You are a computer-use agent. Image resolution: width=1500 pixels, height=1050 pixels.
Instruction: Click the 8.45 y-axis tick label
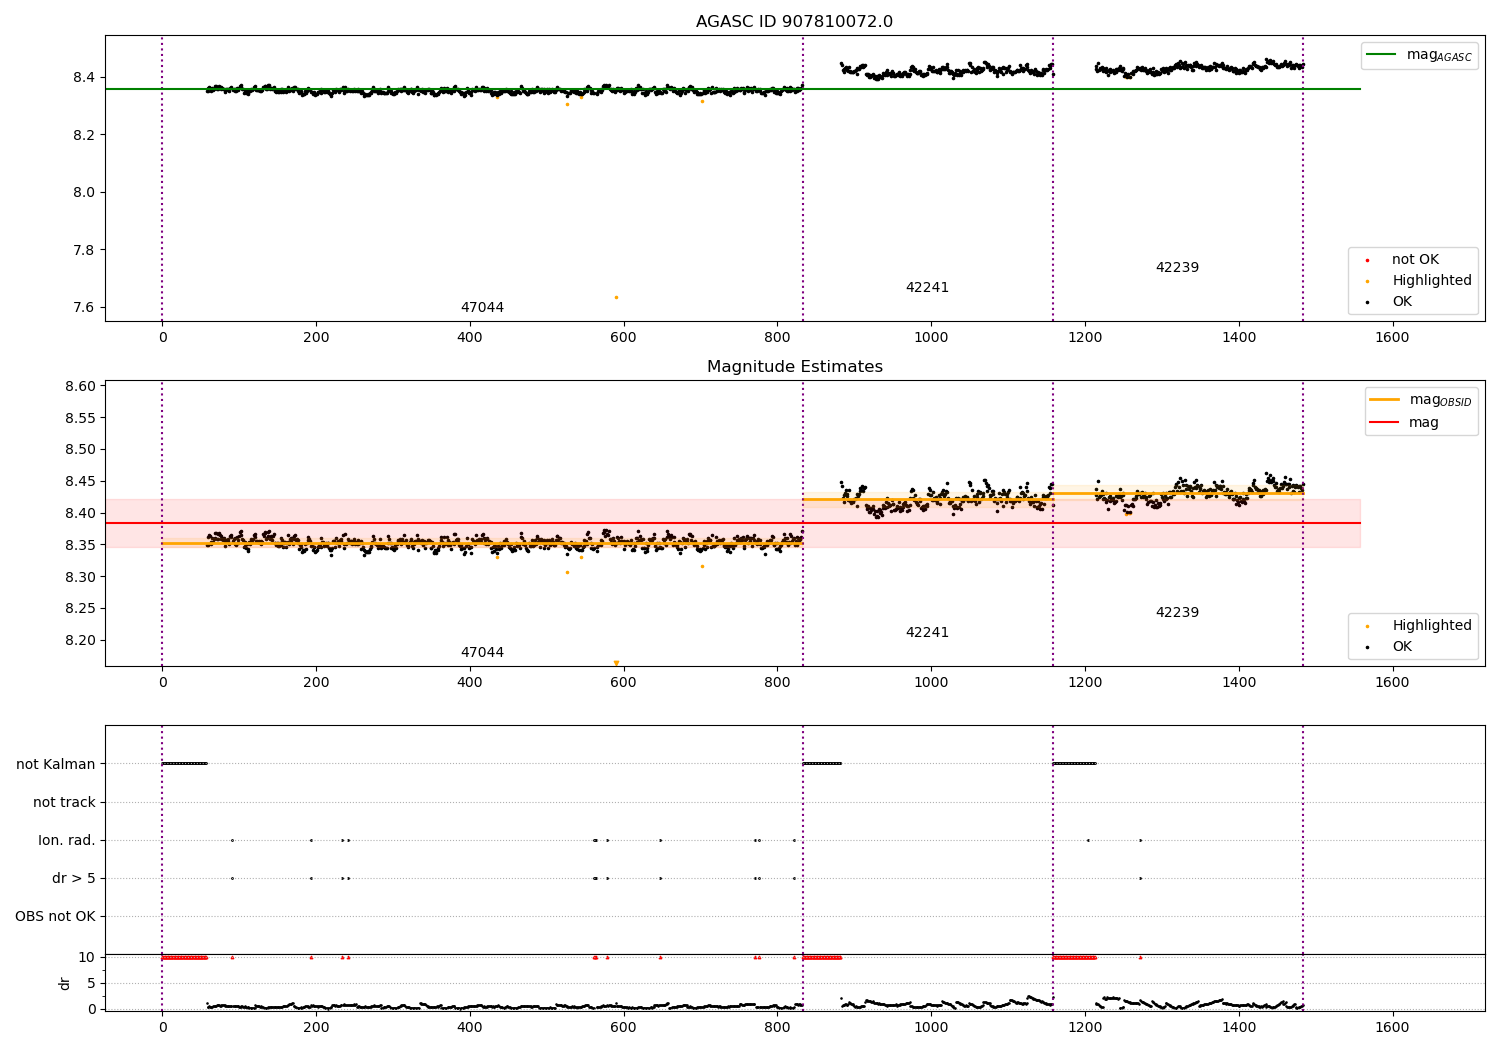[79, 481]
